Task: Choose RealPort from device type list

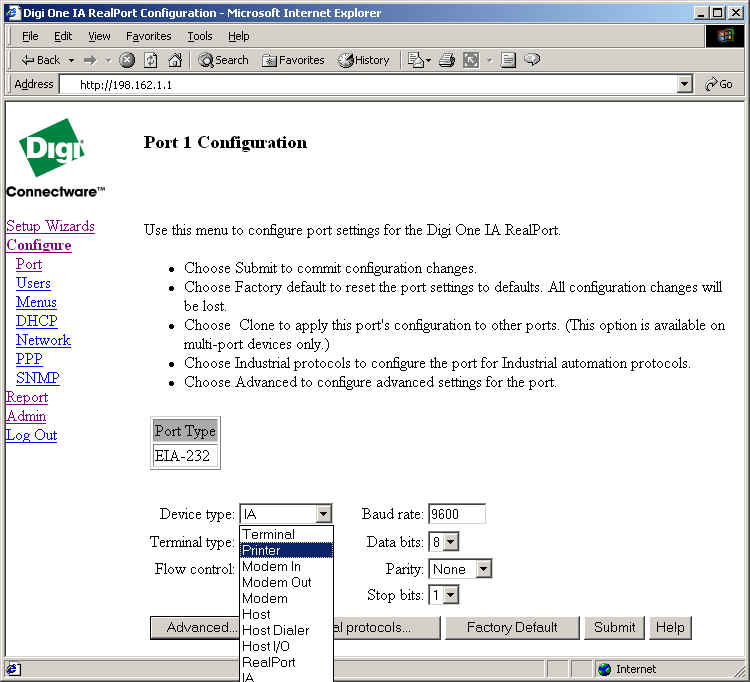Action: pyautogui.click(x=268, y=662)
